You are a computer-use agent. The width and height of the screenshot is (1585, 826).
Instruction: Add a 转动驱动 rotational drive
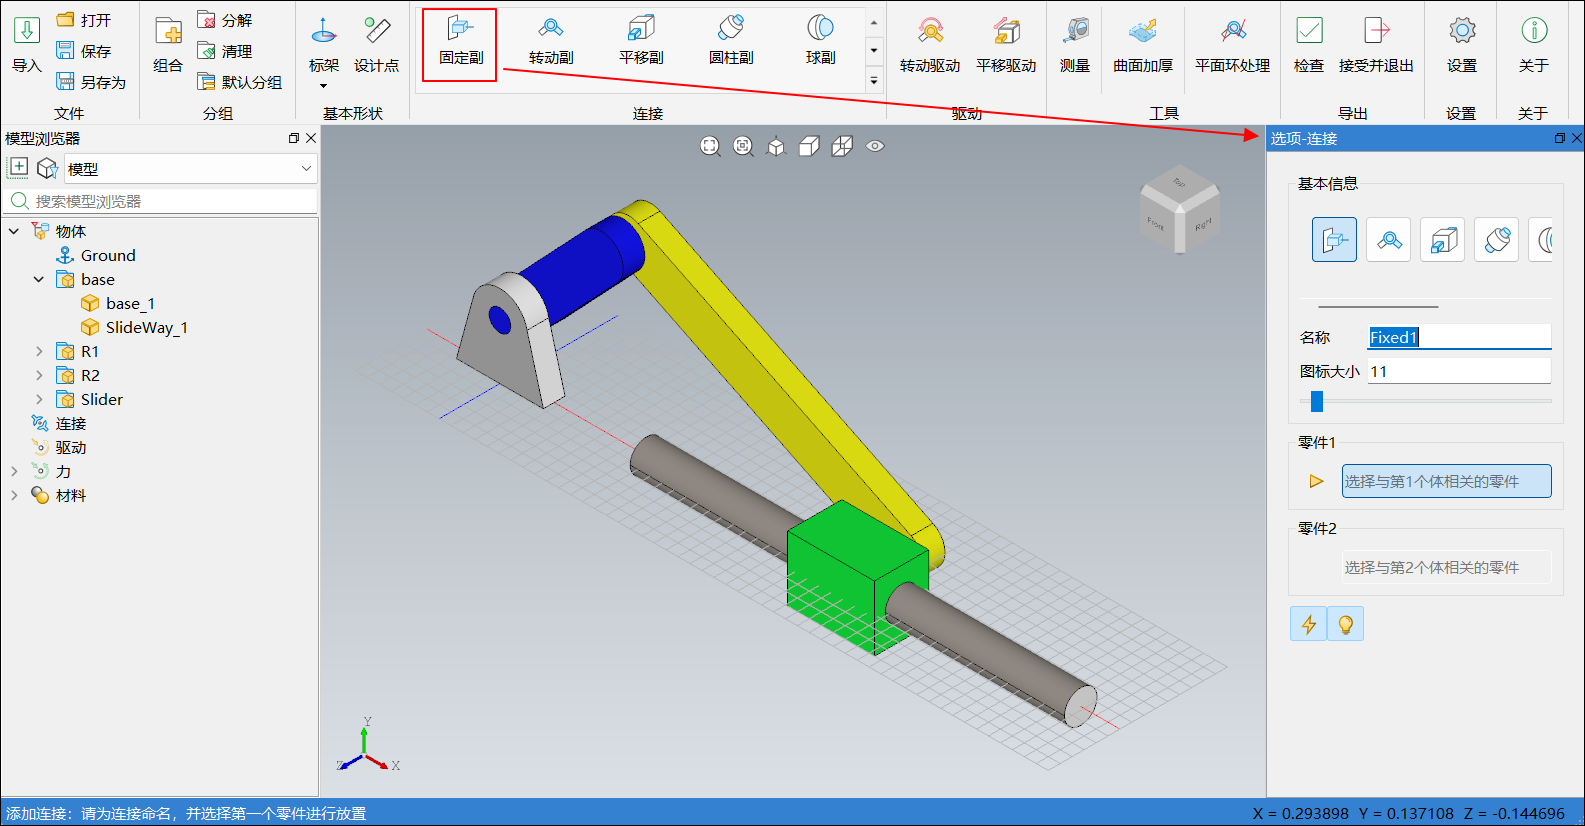[929, 45]
